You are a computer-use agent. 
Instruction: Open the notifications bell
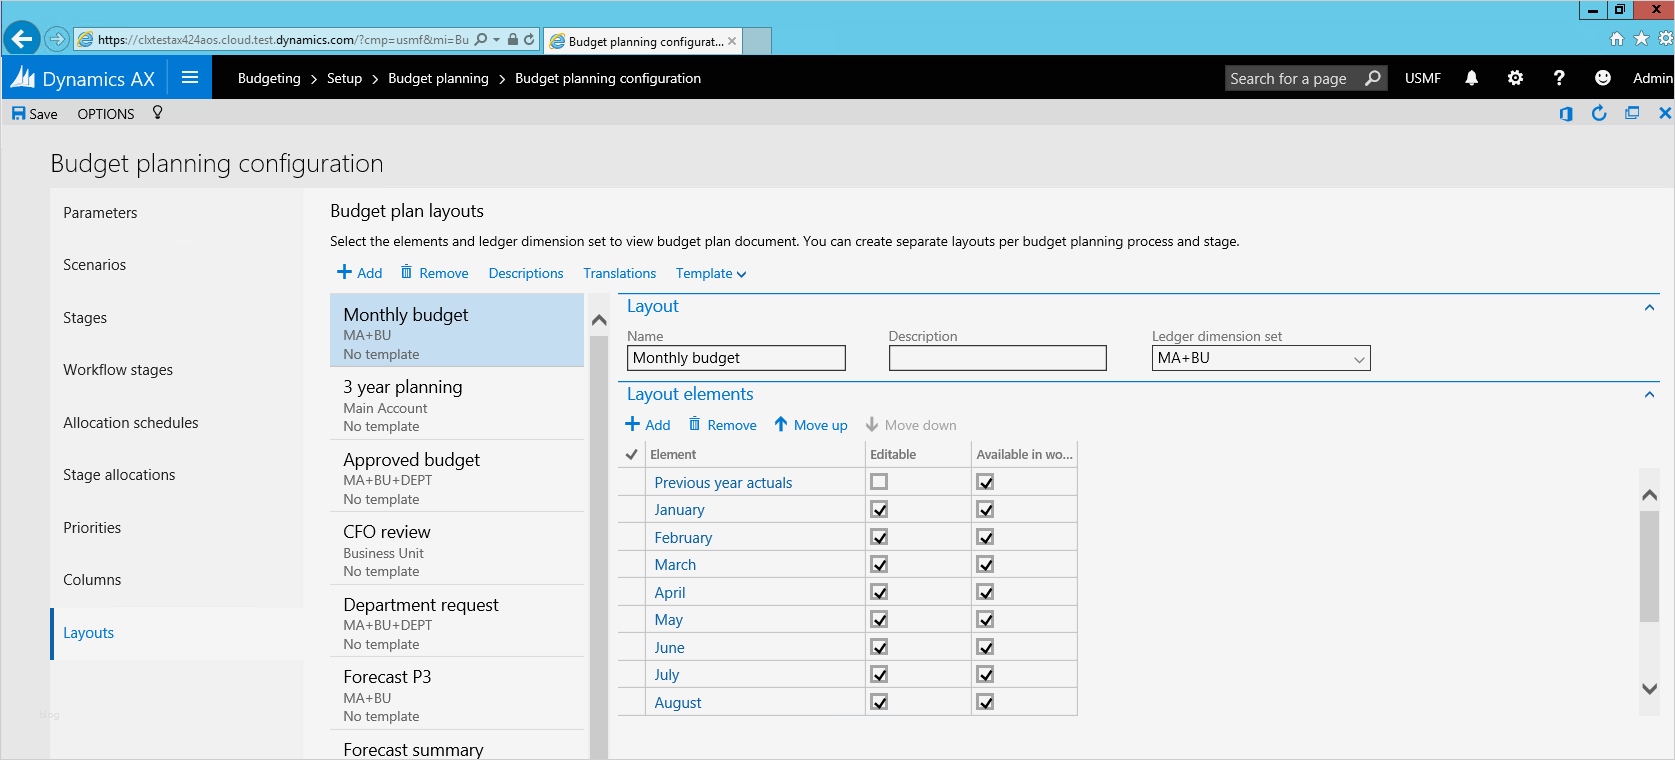pyautogui.click(x=1471, y=78)
